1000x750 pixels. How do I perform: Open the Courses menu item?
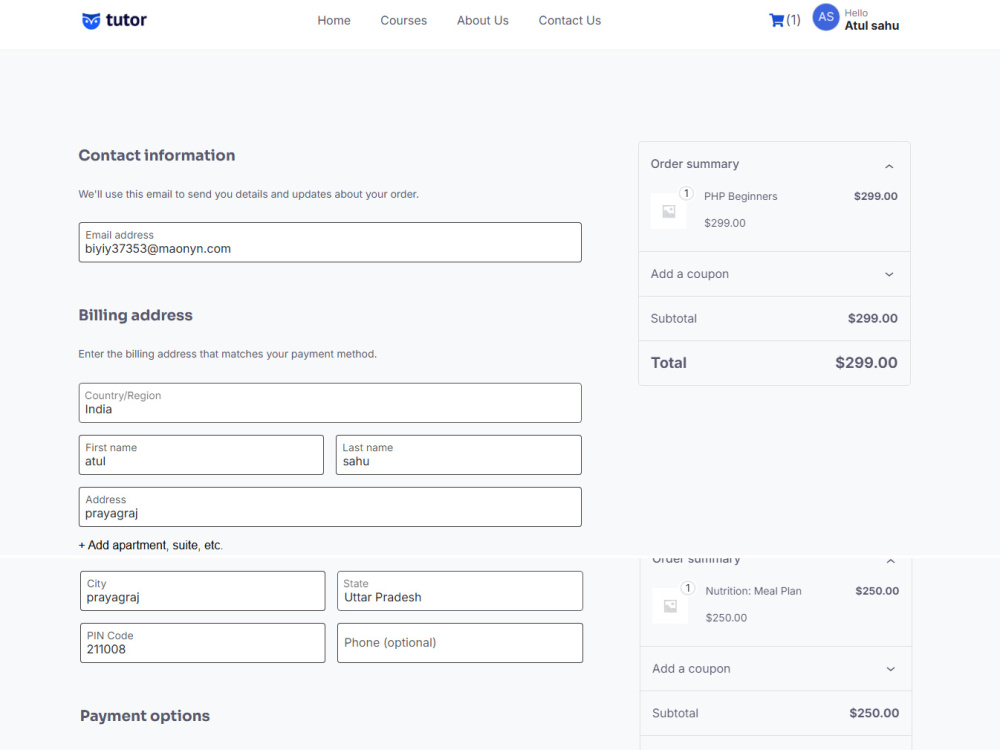pyautogui.click(x=403, y=20)
